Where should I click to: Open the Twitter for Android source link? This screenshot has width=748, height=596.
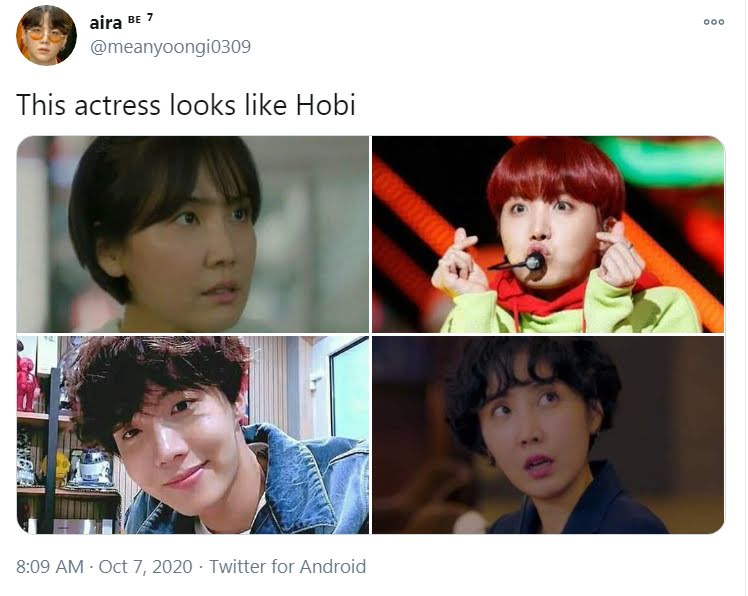pos(288,566)
